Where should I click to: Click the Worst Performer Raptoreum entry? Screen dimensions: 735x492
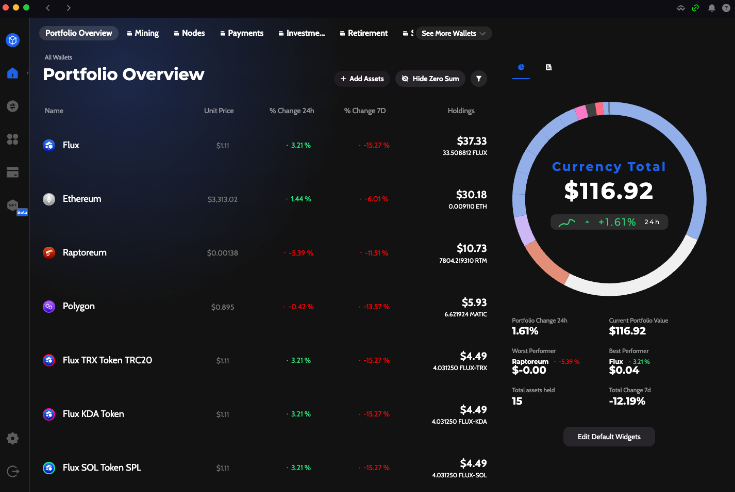point(546,362)
